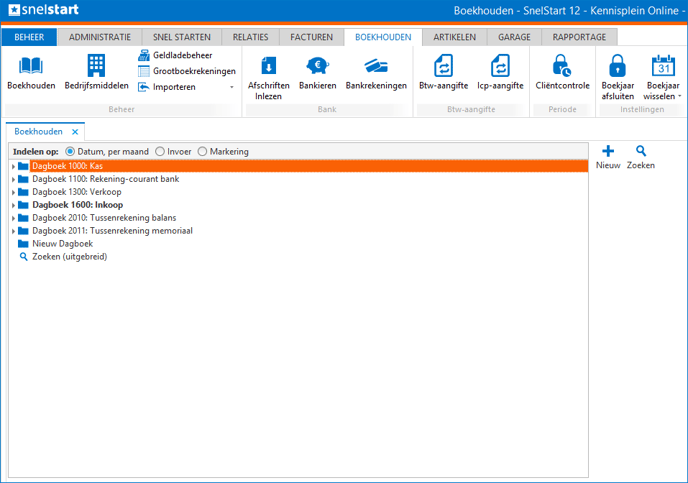Open the Boekjaar wisselen dropdown
The image size is (688, 483).
point(662,76)
